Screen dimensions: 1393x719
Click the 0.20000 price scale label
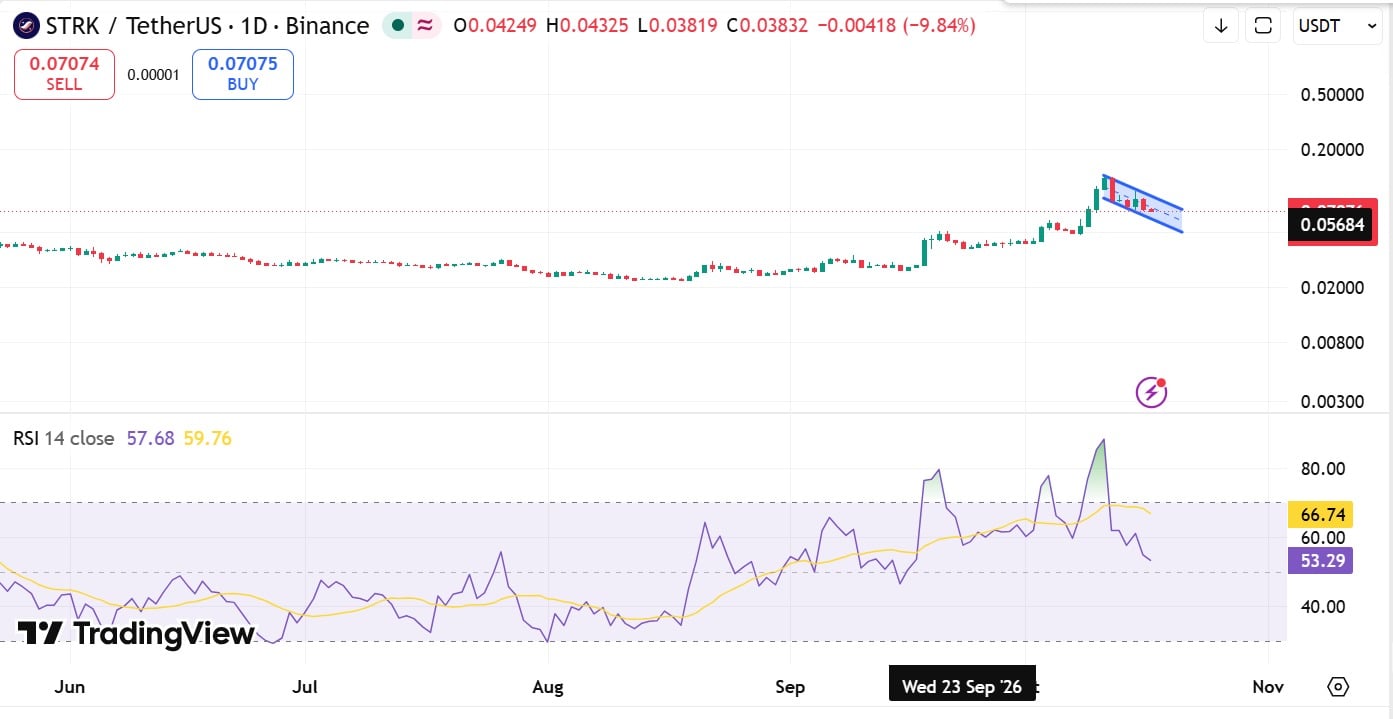tap(1331, 150)
